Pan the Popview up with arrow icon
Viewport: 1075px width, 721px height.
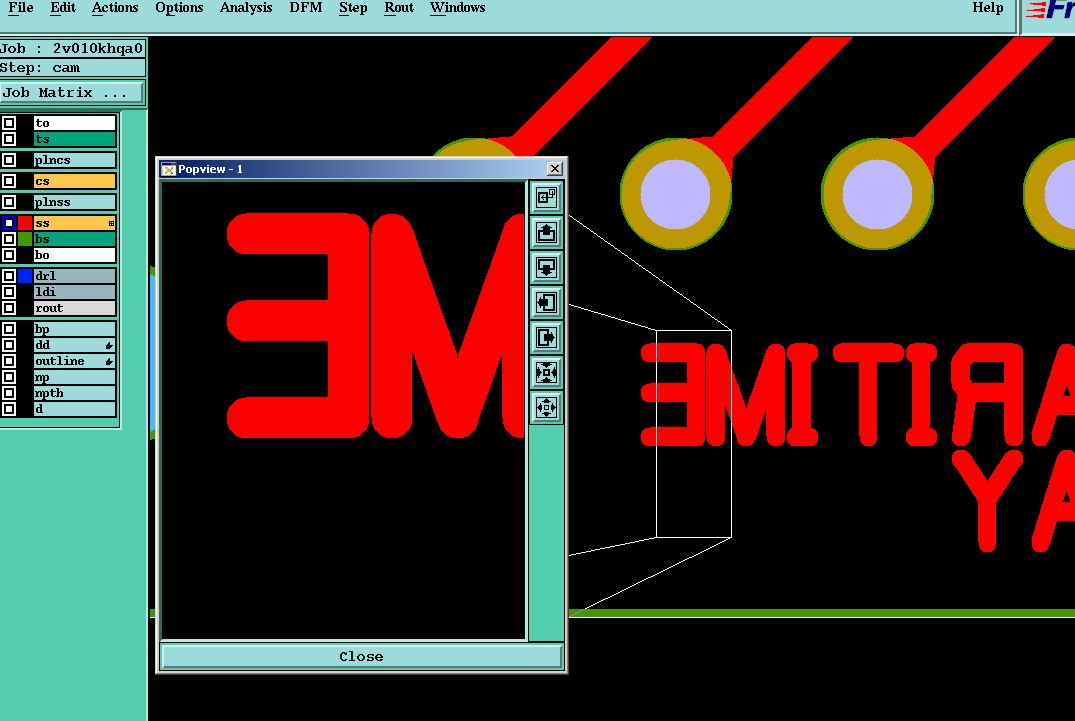546,232
